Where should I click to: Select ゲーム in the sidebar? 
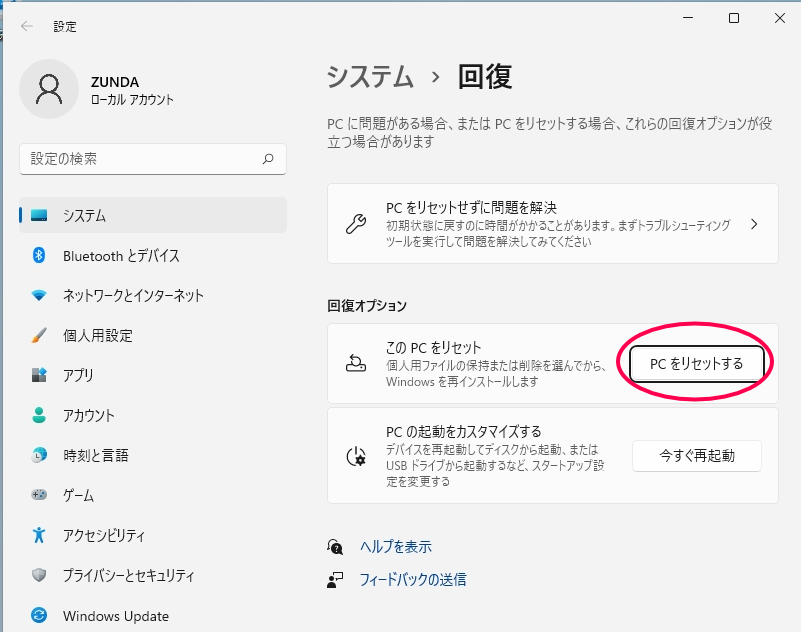(153, 495)
